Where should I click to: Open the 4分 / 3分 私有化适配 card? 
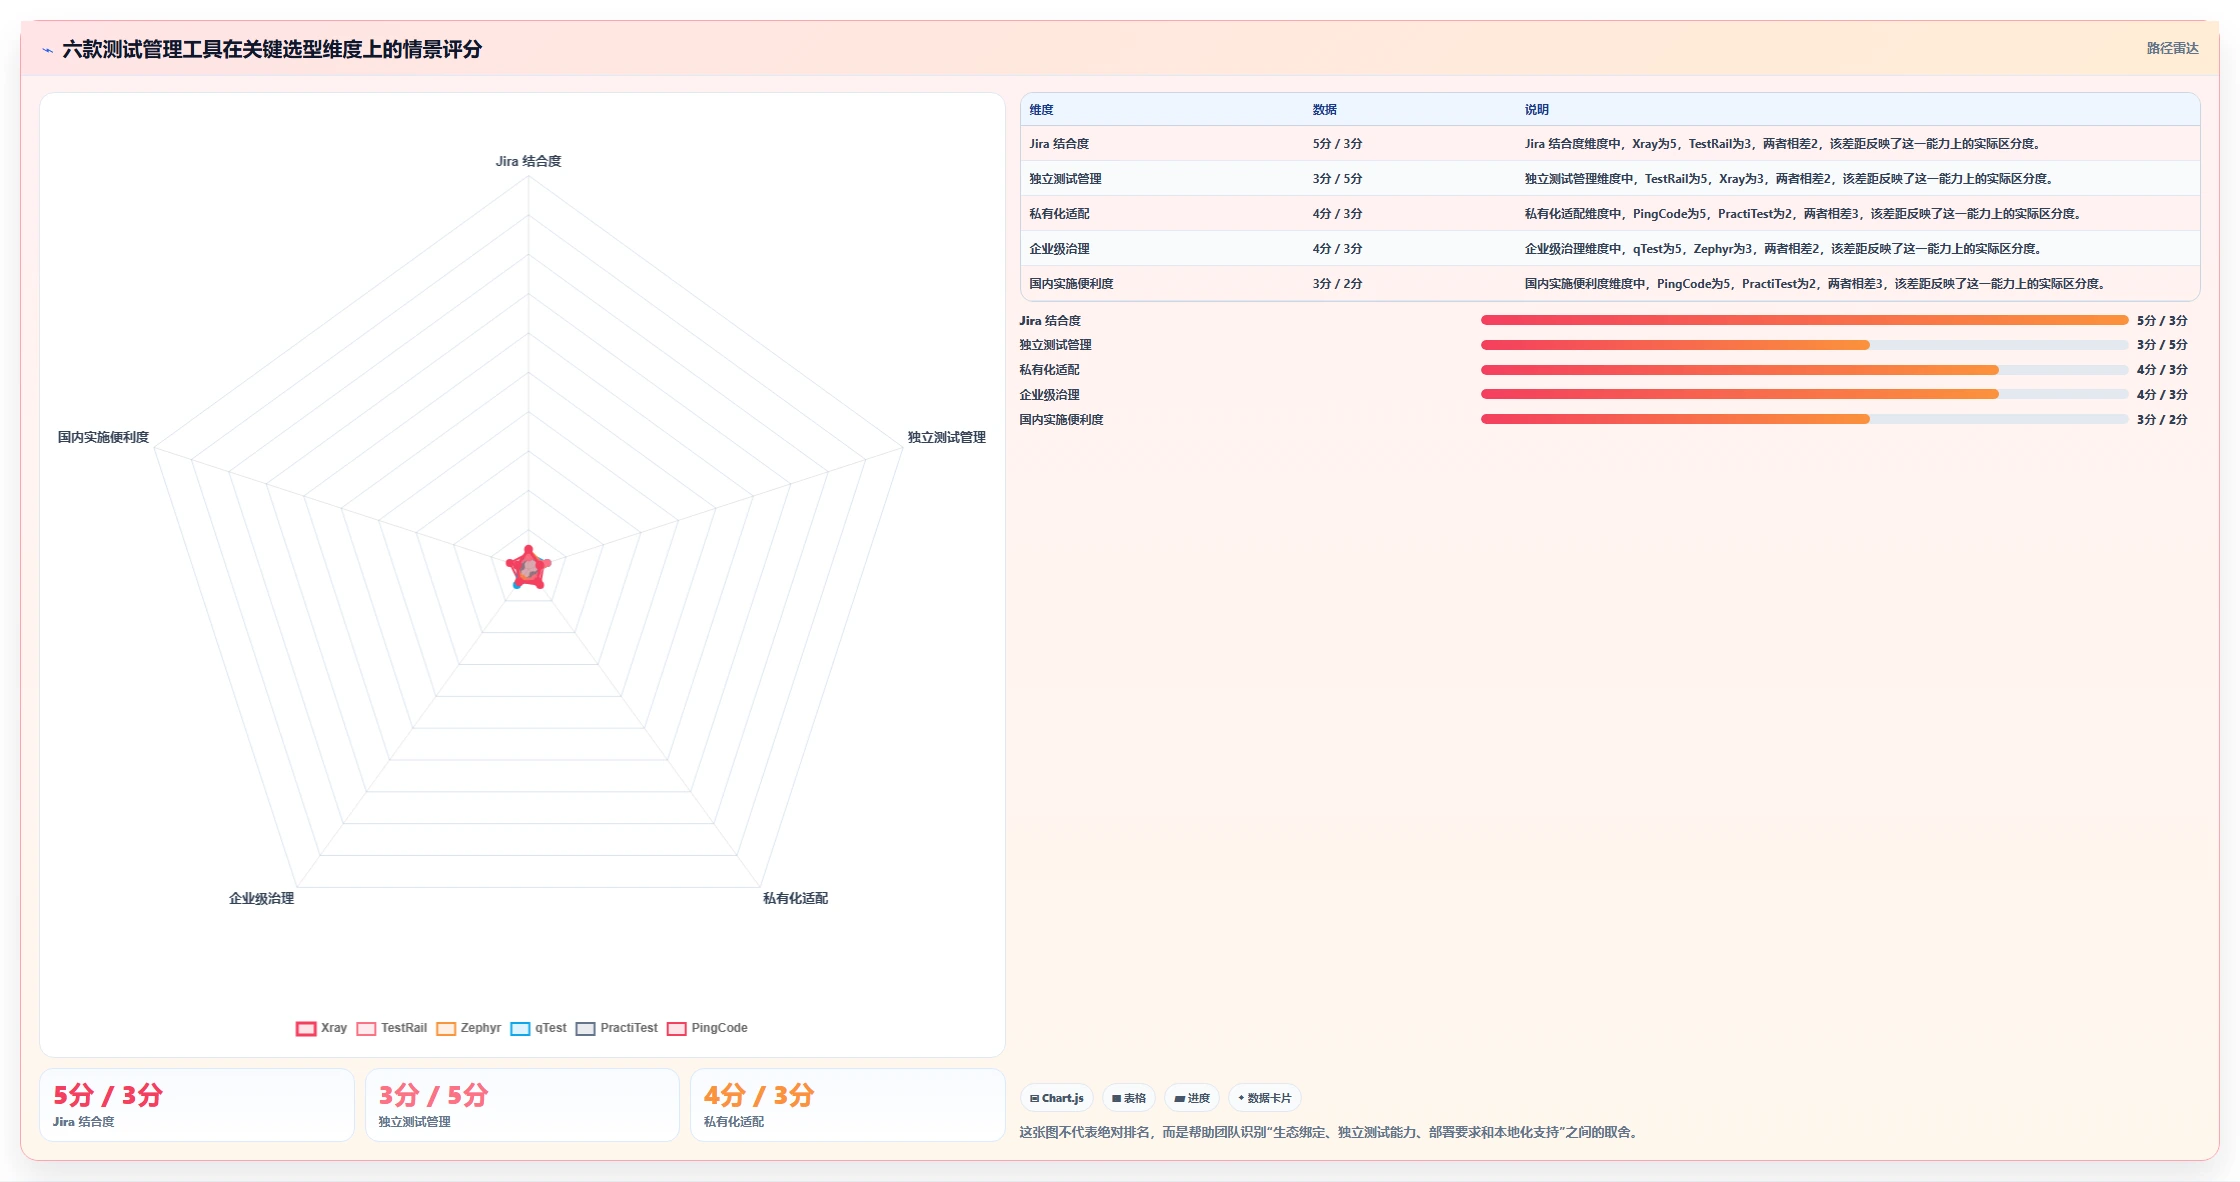(848, 1105)
